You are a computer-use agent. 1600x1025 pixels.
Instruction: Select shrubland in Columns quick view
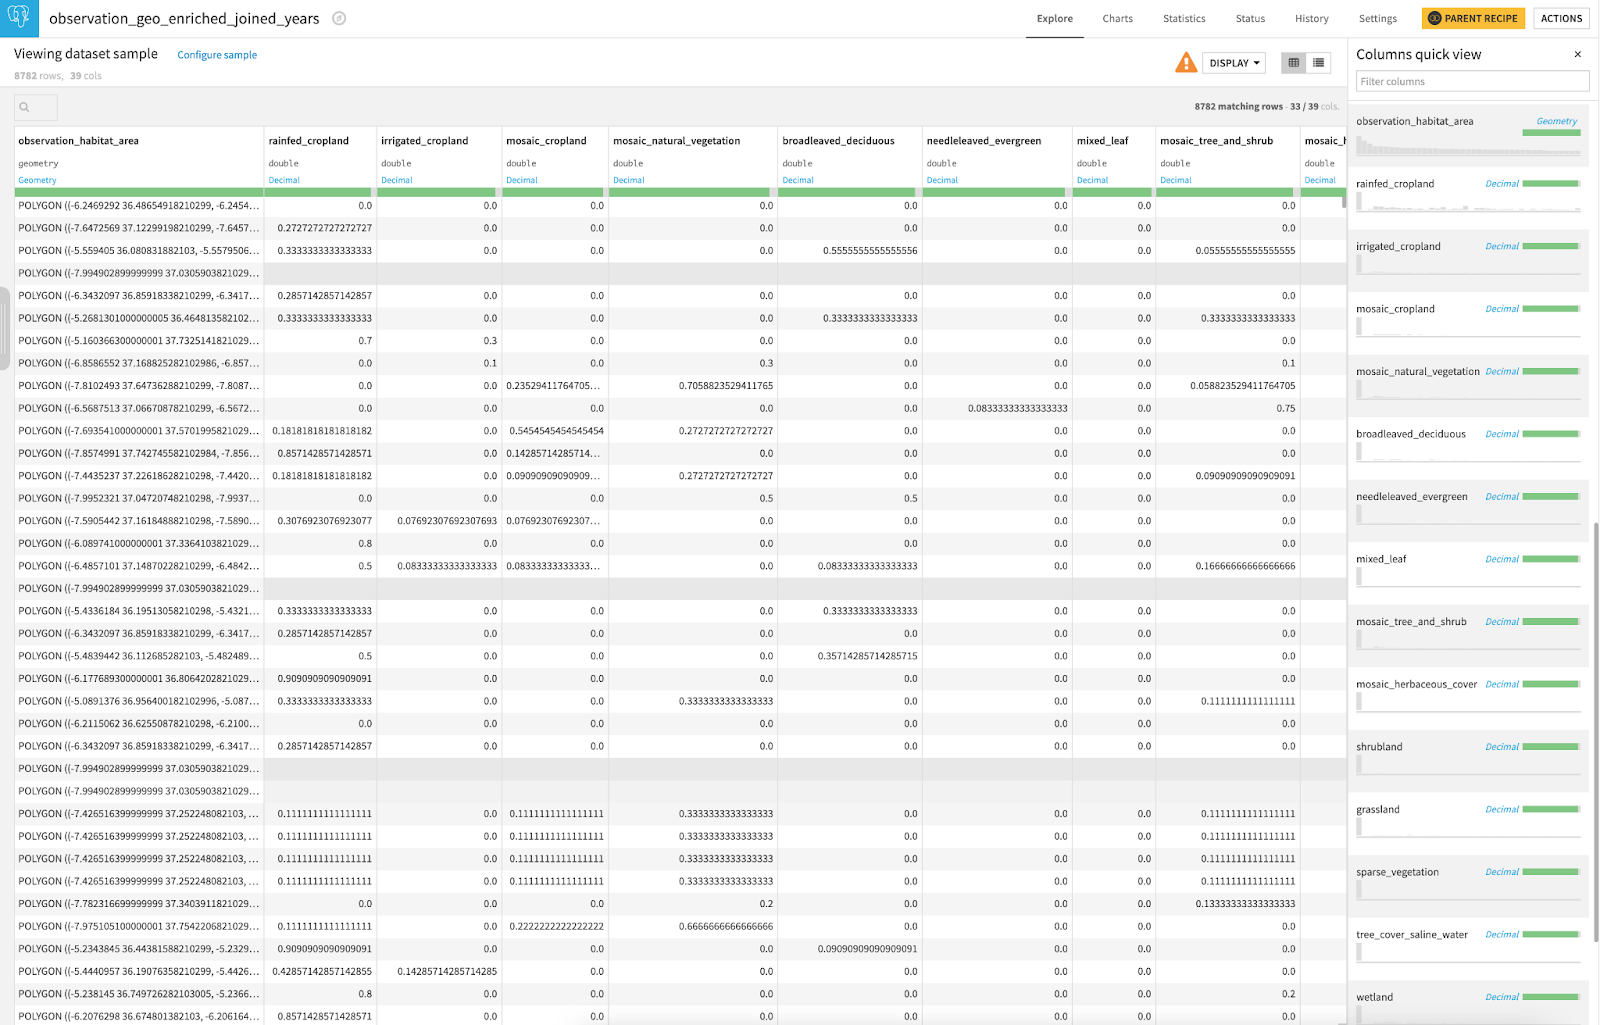[1379, 747]
